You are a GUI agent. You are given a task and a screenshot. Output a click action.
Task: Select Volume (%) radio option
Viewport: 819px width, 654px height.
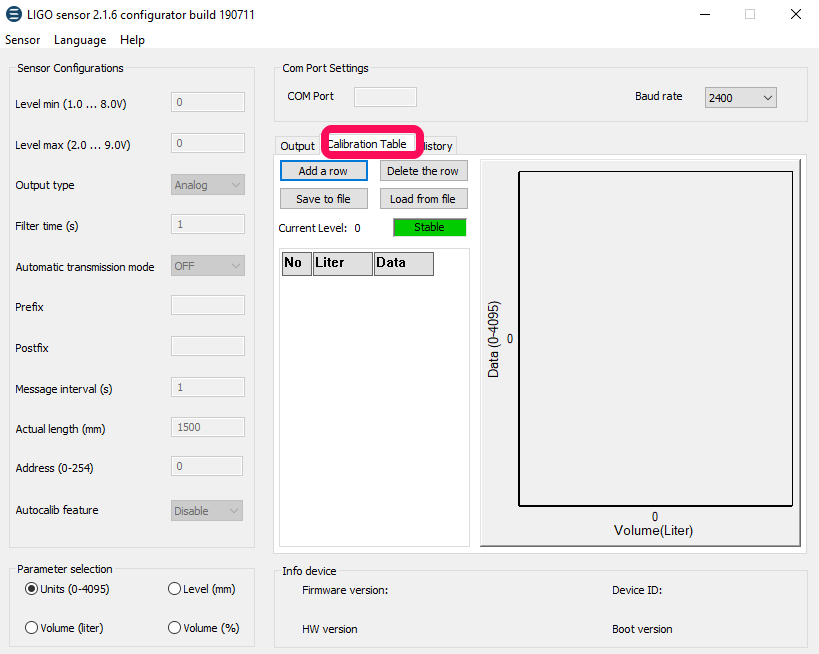175,628
